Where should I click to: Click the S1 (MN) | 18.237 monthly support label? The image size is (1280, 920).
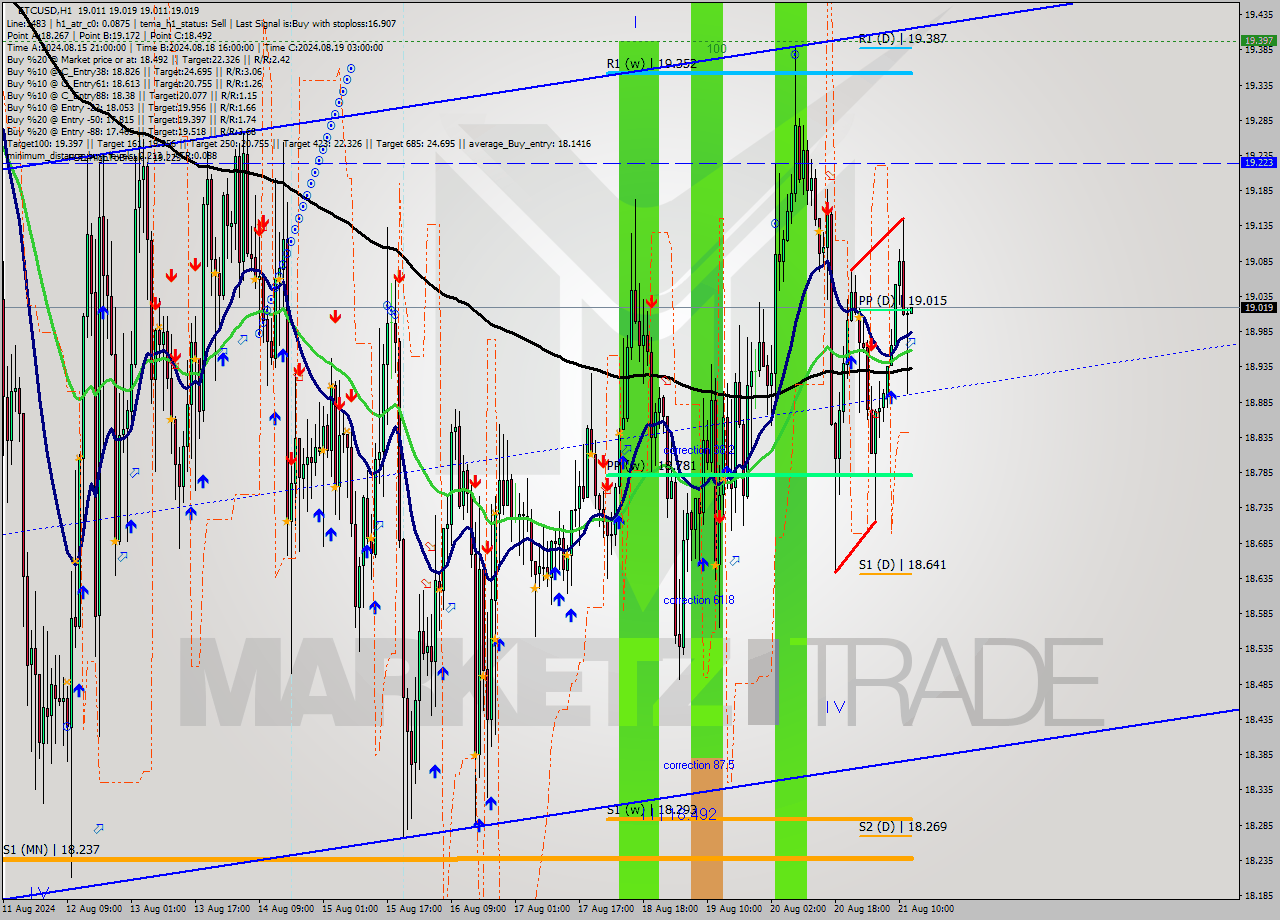point(51,848)
